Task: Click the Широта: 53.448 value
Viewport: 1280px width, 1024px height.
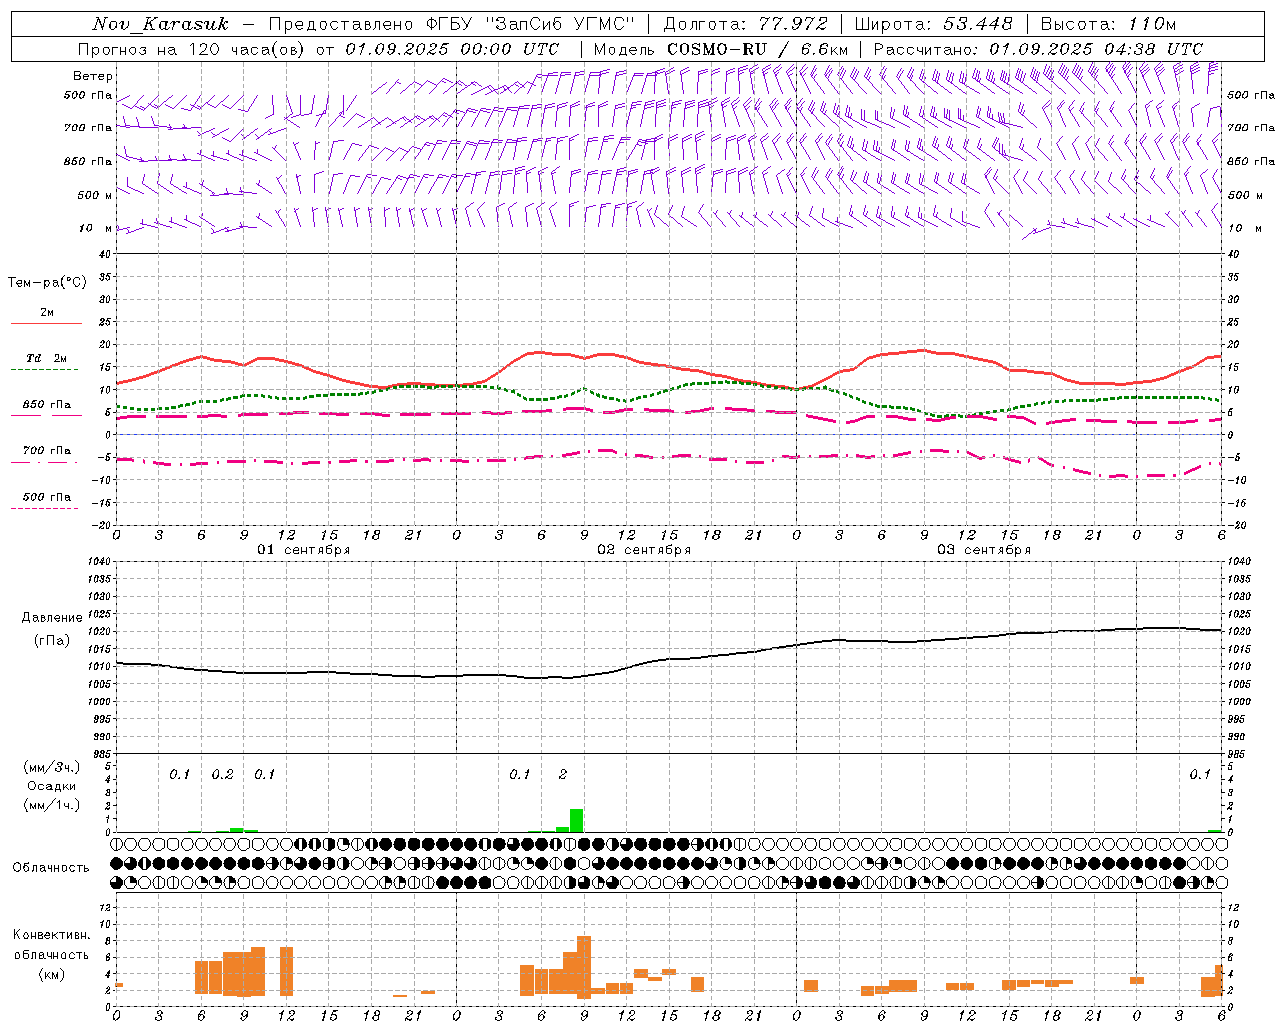Action: pyautogui.click(x=933, y=24)
